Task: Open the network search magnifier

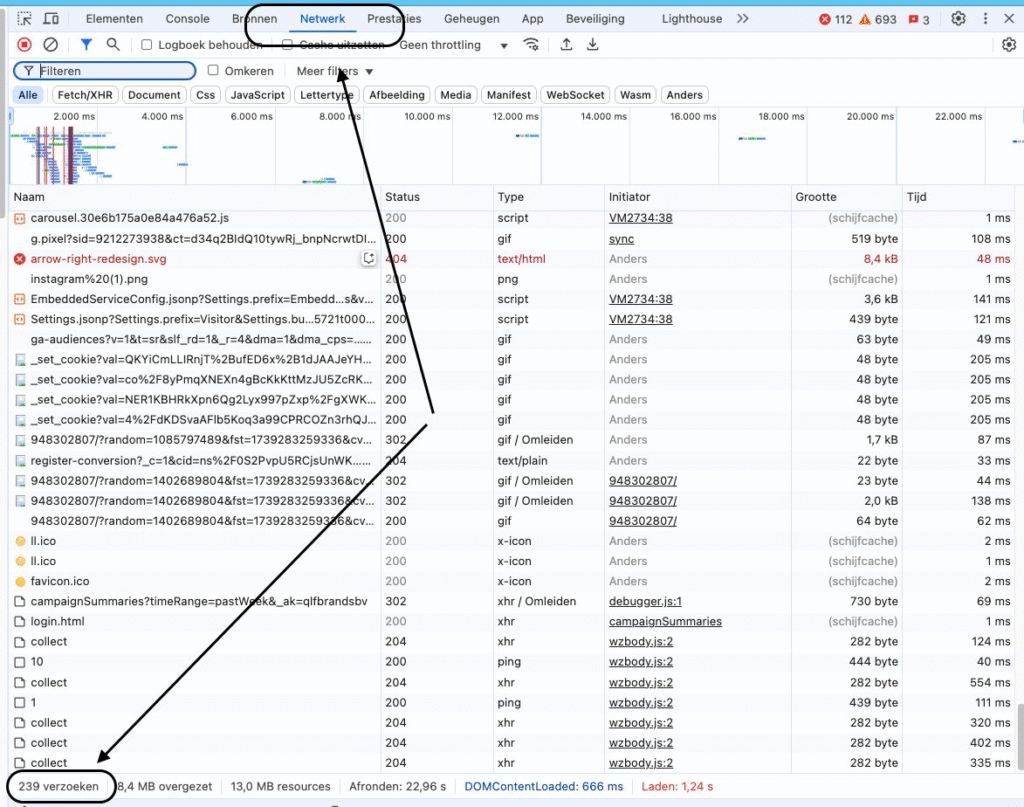Action: pyautogui.click(x=113, y=45)
